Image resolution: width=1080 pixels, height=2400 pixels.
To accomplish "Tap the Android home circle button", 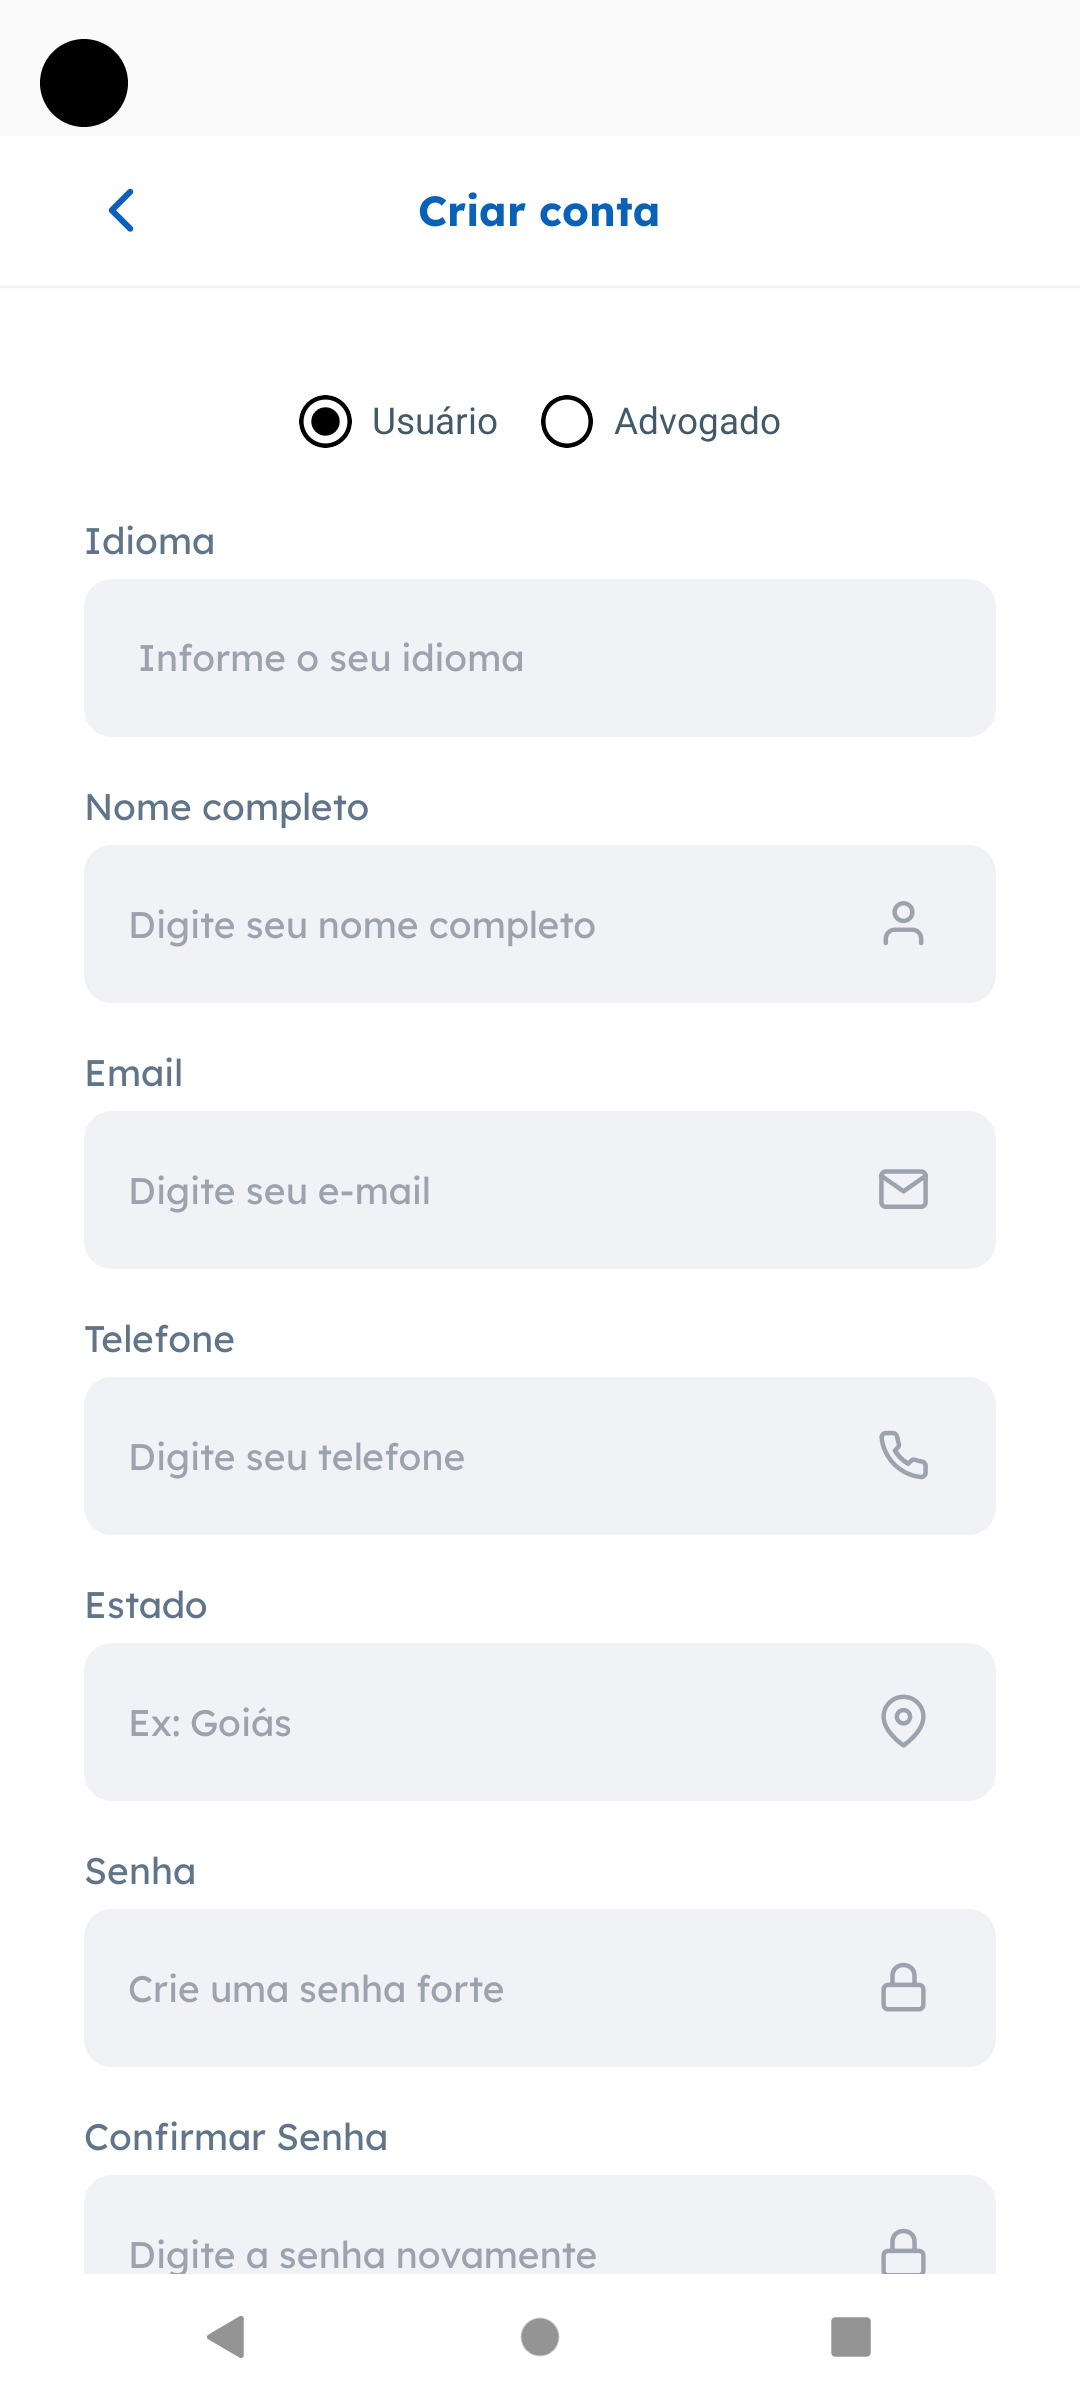I will 540,2337.
